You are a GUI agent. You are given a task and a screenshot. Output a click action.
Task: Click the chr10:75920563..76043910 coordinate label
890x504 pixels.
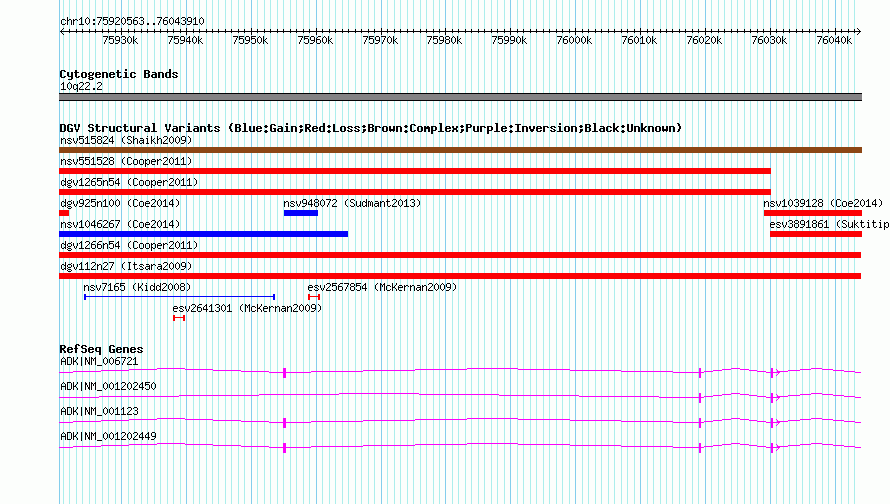(x=132, y=22)
